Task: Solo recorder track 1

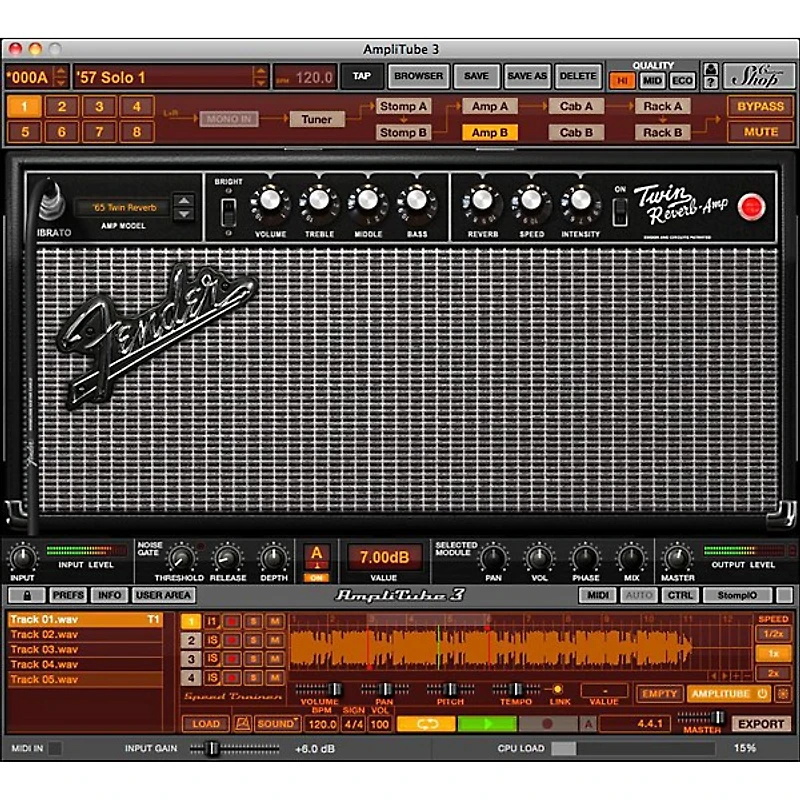Action: point(253,621)
